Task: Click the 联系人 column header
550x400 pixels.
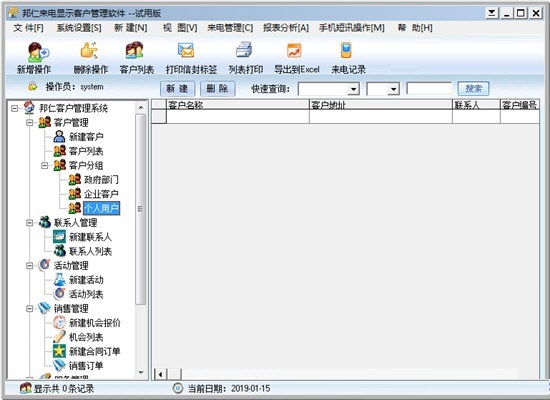Action: (x=476, y=105)
